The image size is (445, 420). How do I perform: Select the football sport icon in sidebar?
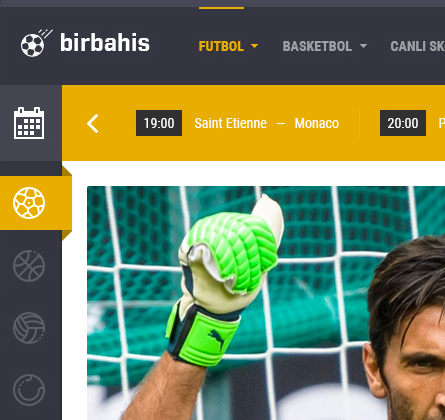click(x=29, y=203)
